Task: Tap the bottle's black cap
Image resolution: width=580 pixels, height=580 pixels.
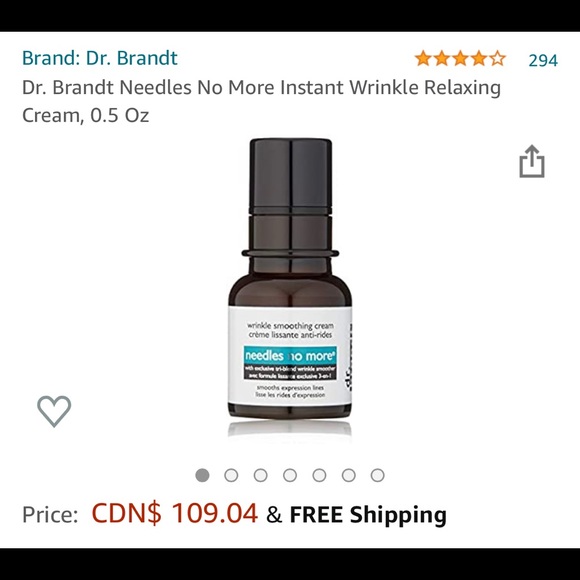Action: pos(290,176)
